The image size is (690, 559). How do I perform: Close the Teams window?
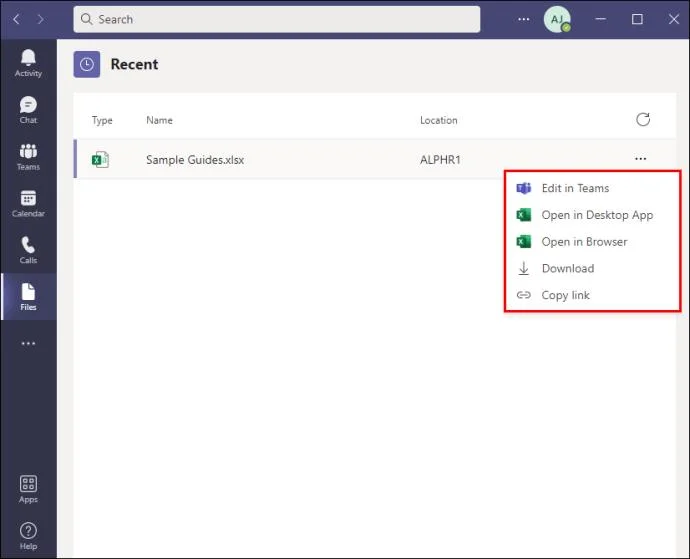pos(674,19)
